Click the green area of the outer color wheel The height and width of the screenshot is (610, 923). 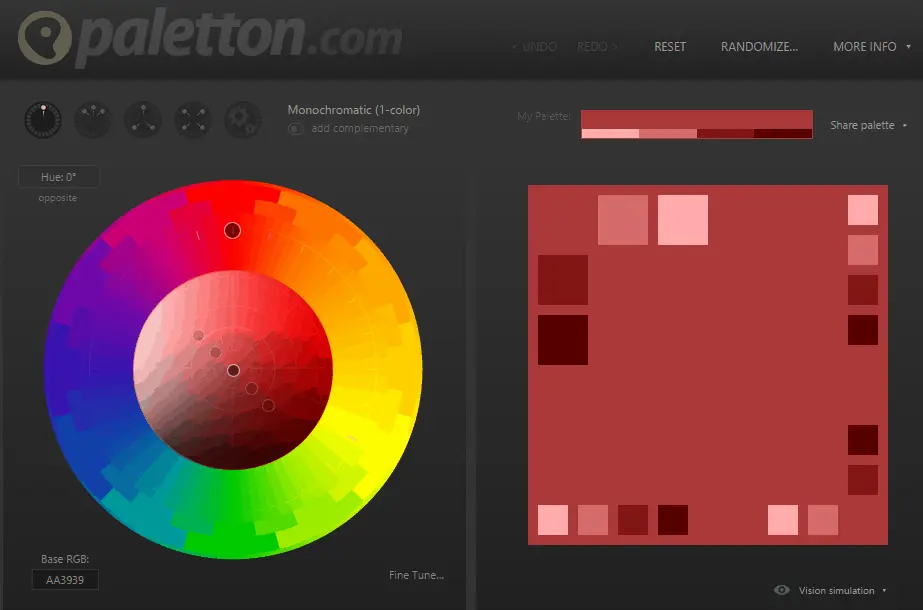233,518
